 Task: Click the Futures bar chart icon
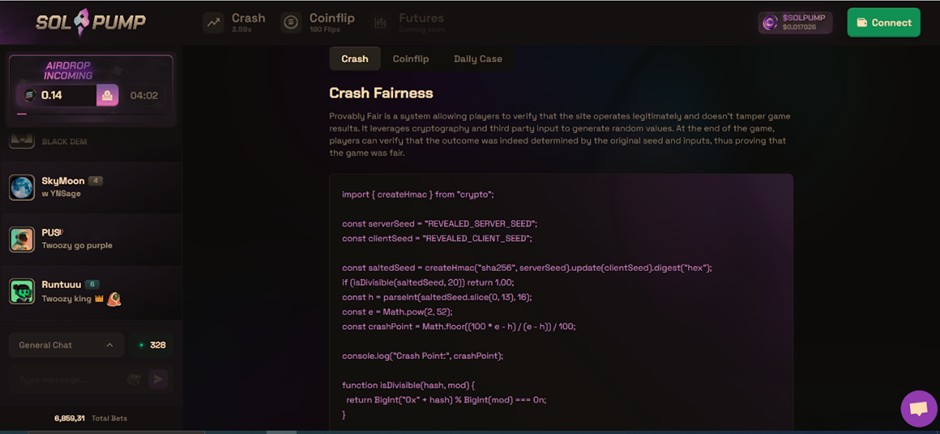380,23
